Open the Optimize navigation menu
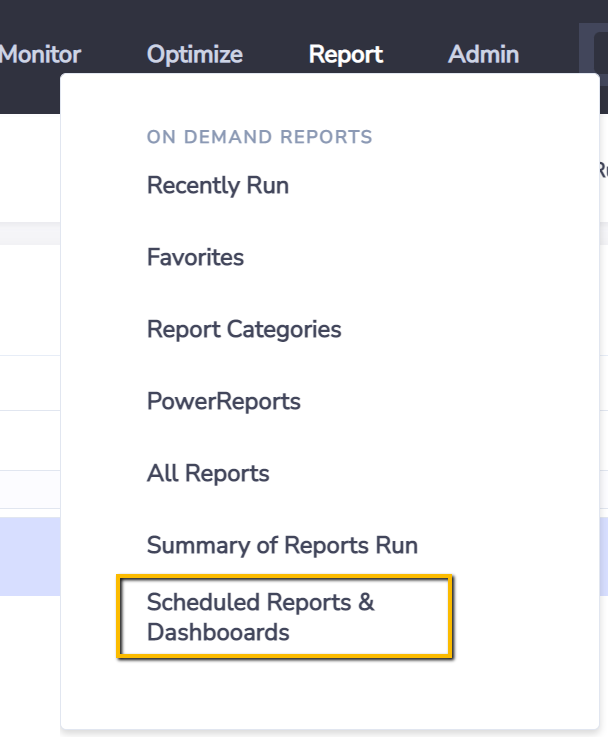The height and width of the screenshot is (755, 608). [194, 54]
